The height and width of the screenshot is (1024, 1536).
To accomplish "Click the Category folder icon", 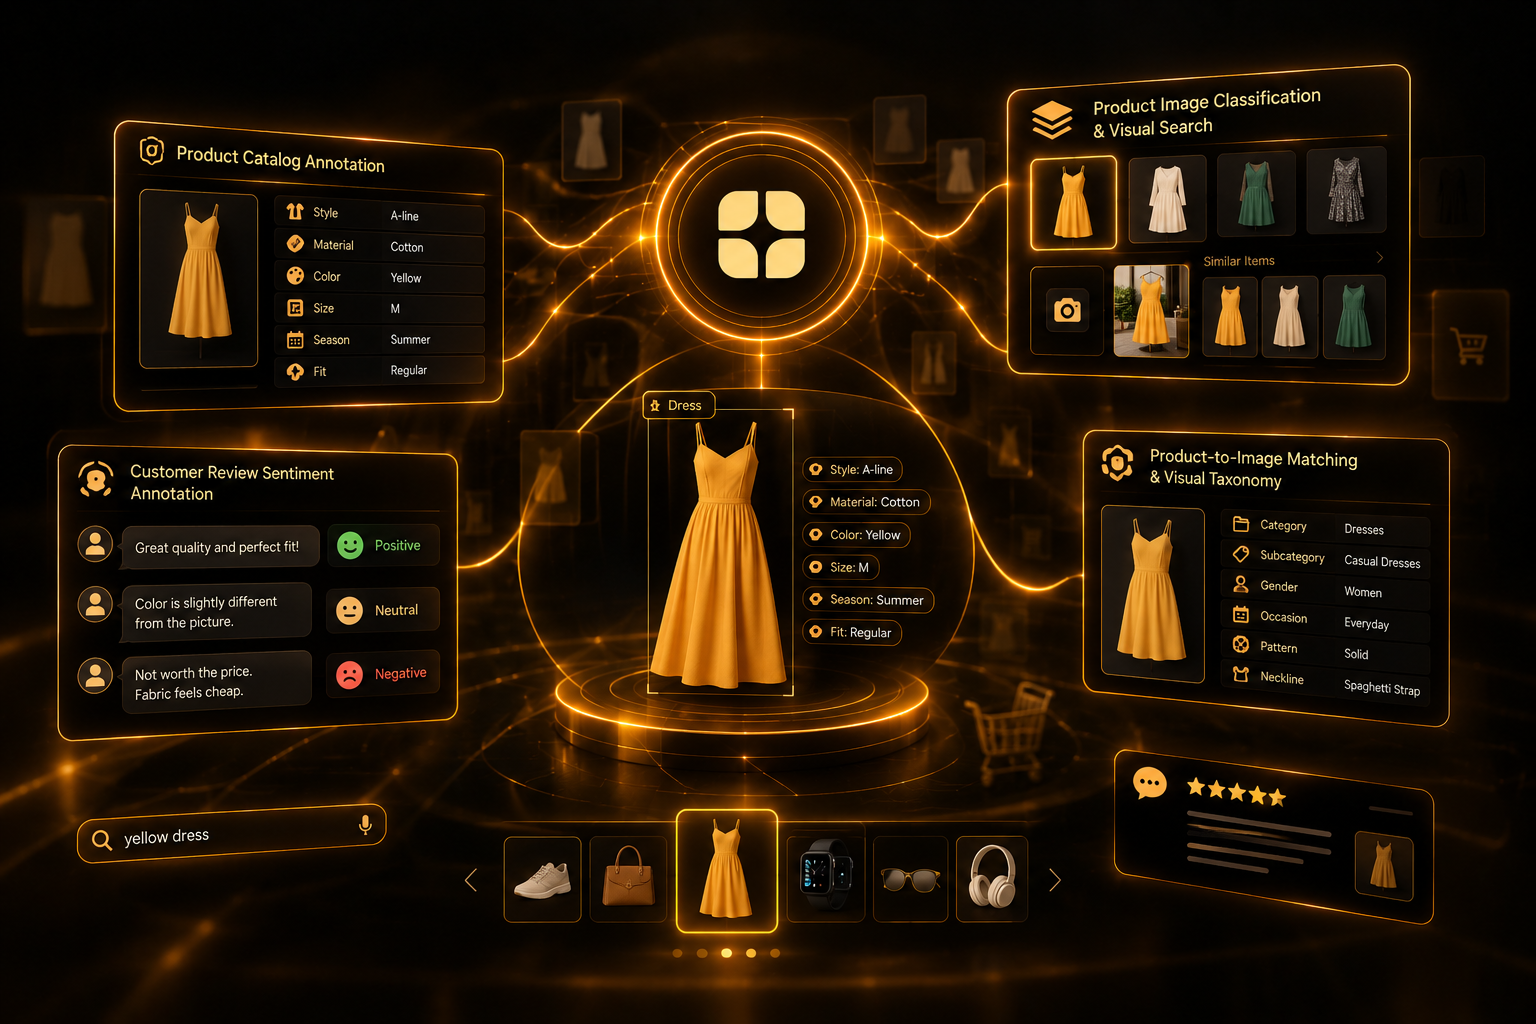I will tap(1241, 524).
